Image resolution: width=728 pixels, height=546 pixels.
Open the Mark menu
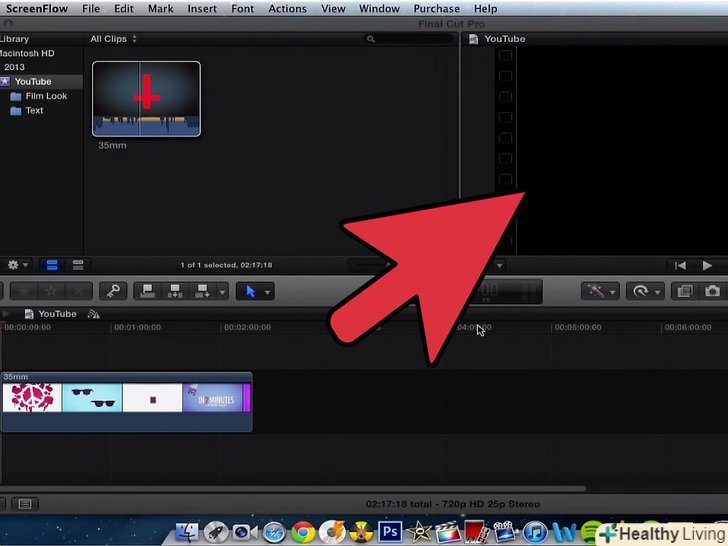coord(161,8)
